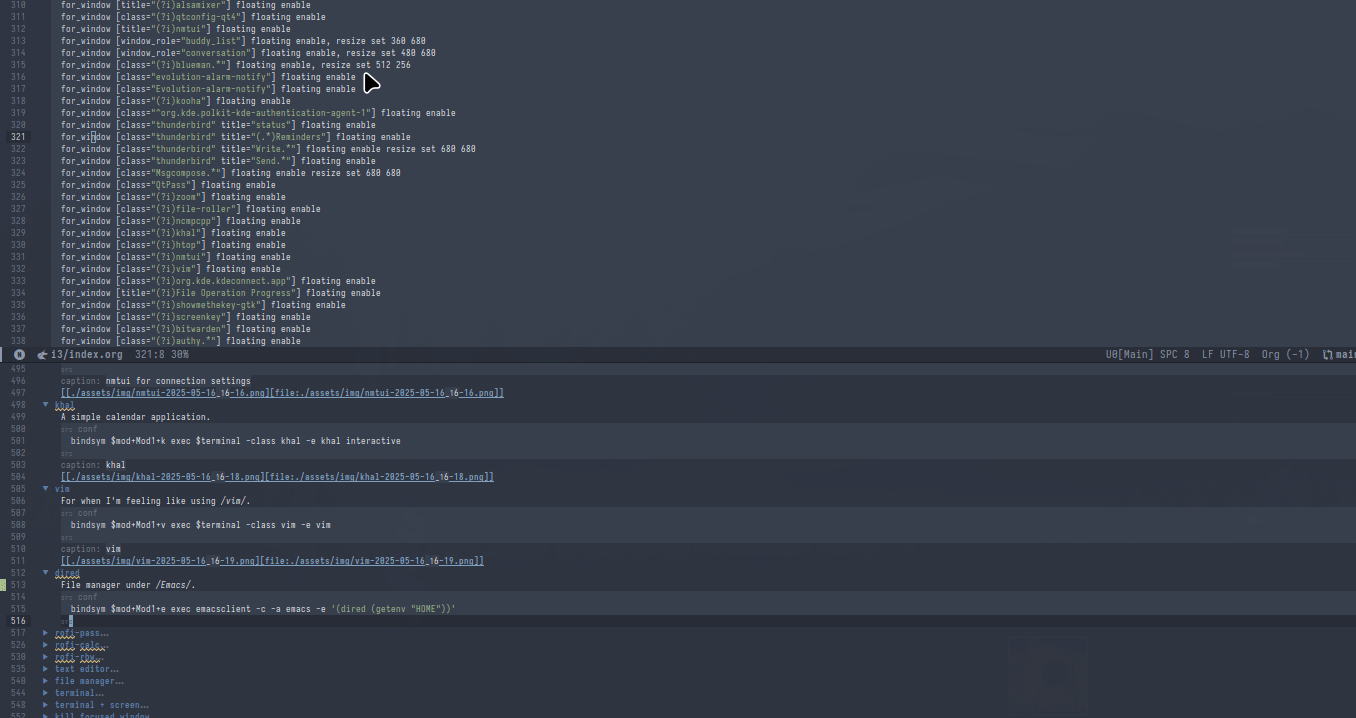Click the Msgcompose for_window line
Image resolution: width=1356 pixels, height=718 pixels.
230,173
